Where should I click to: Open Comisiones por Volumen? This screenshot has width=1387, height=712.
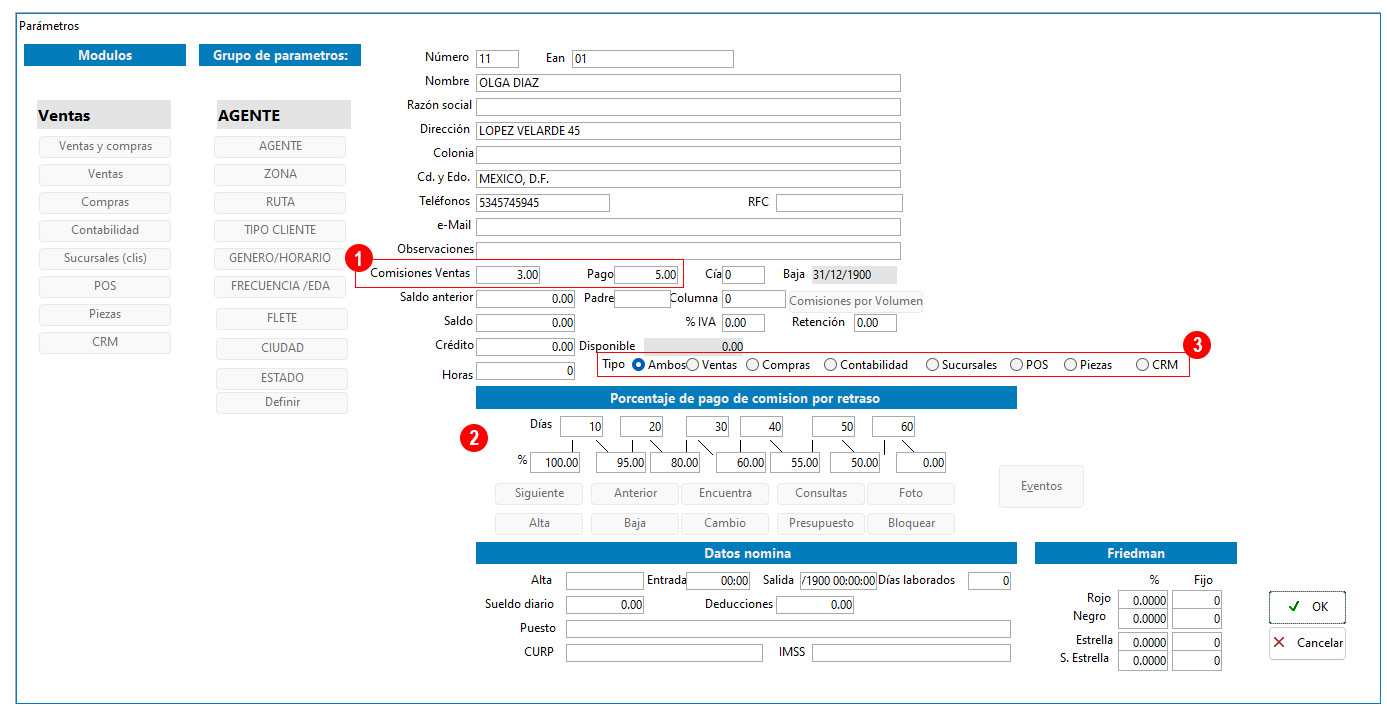(x=855, y=301)
